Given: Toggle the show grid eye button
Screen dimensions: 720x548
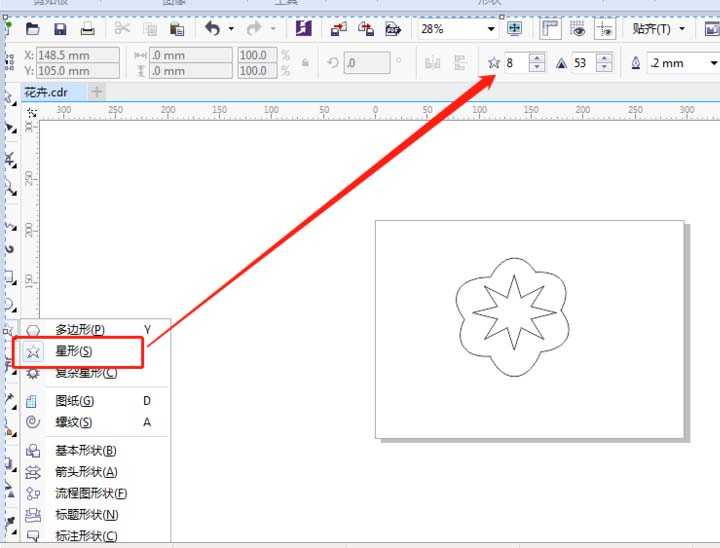Looking at the screenshot, I should (577, 29).
